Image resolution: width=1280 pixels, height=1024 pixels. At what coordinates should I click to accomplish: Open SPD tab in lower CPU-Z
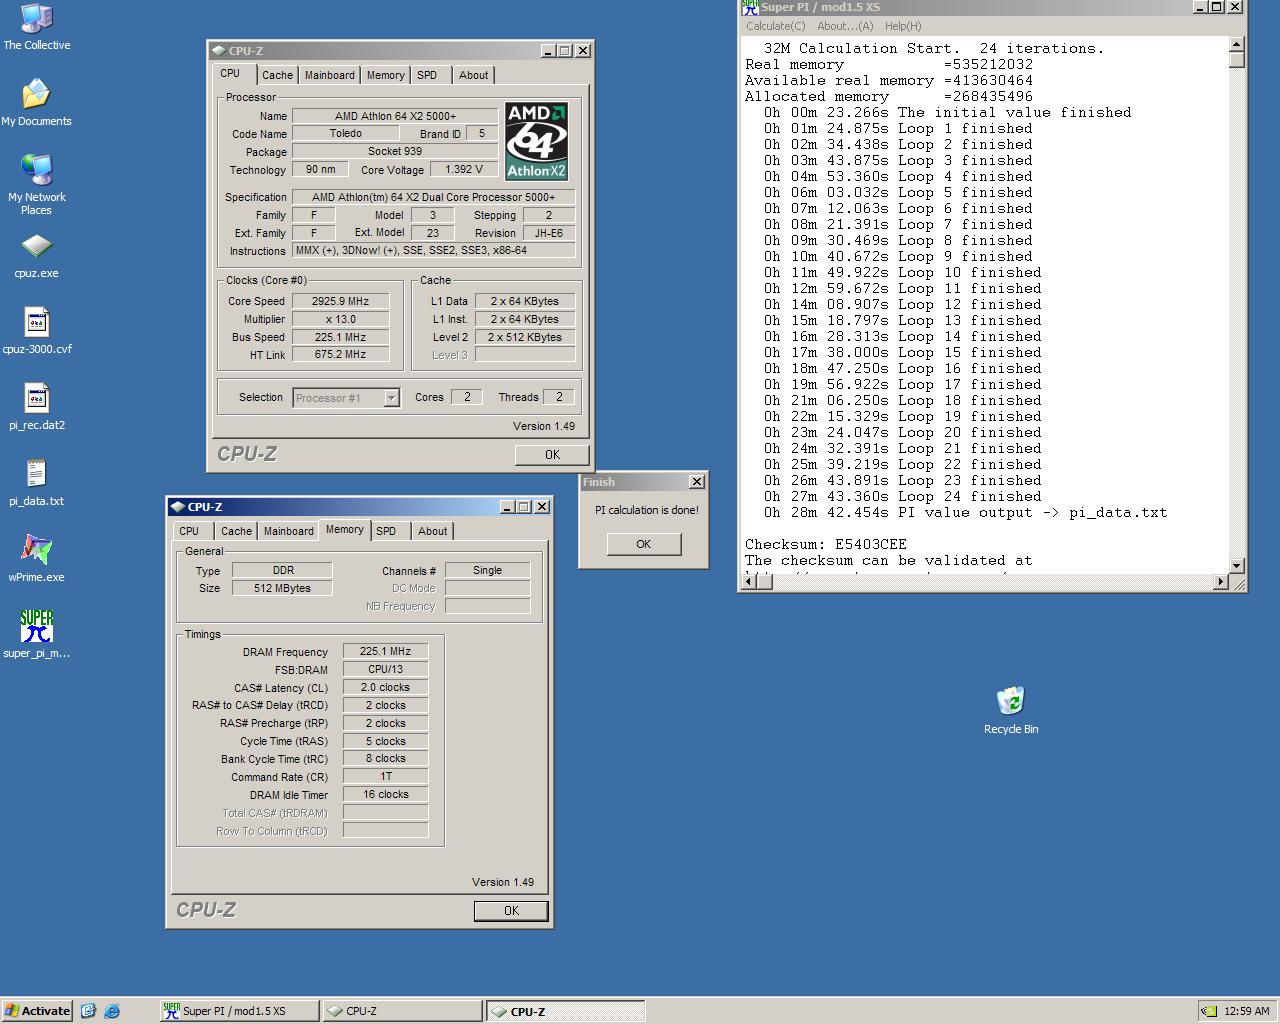[386, 531]
